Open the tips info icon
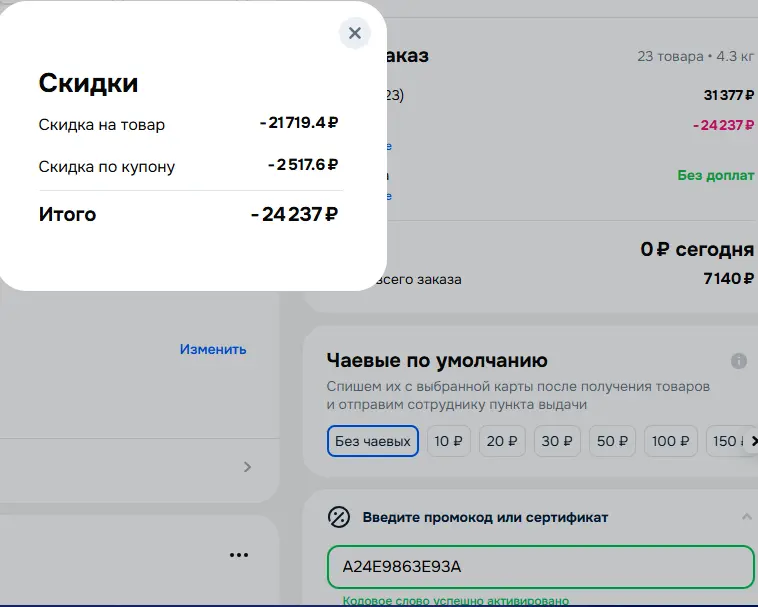The width and height of the screenshot is (758, 607). click(739, 361)
